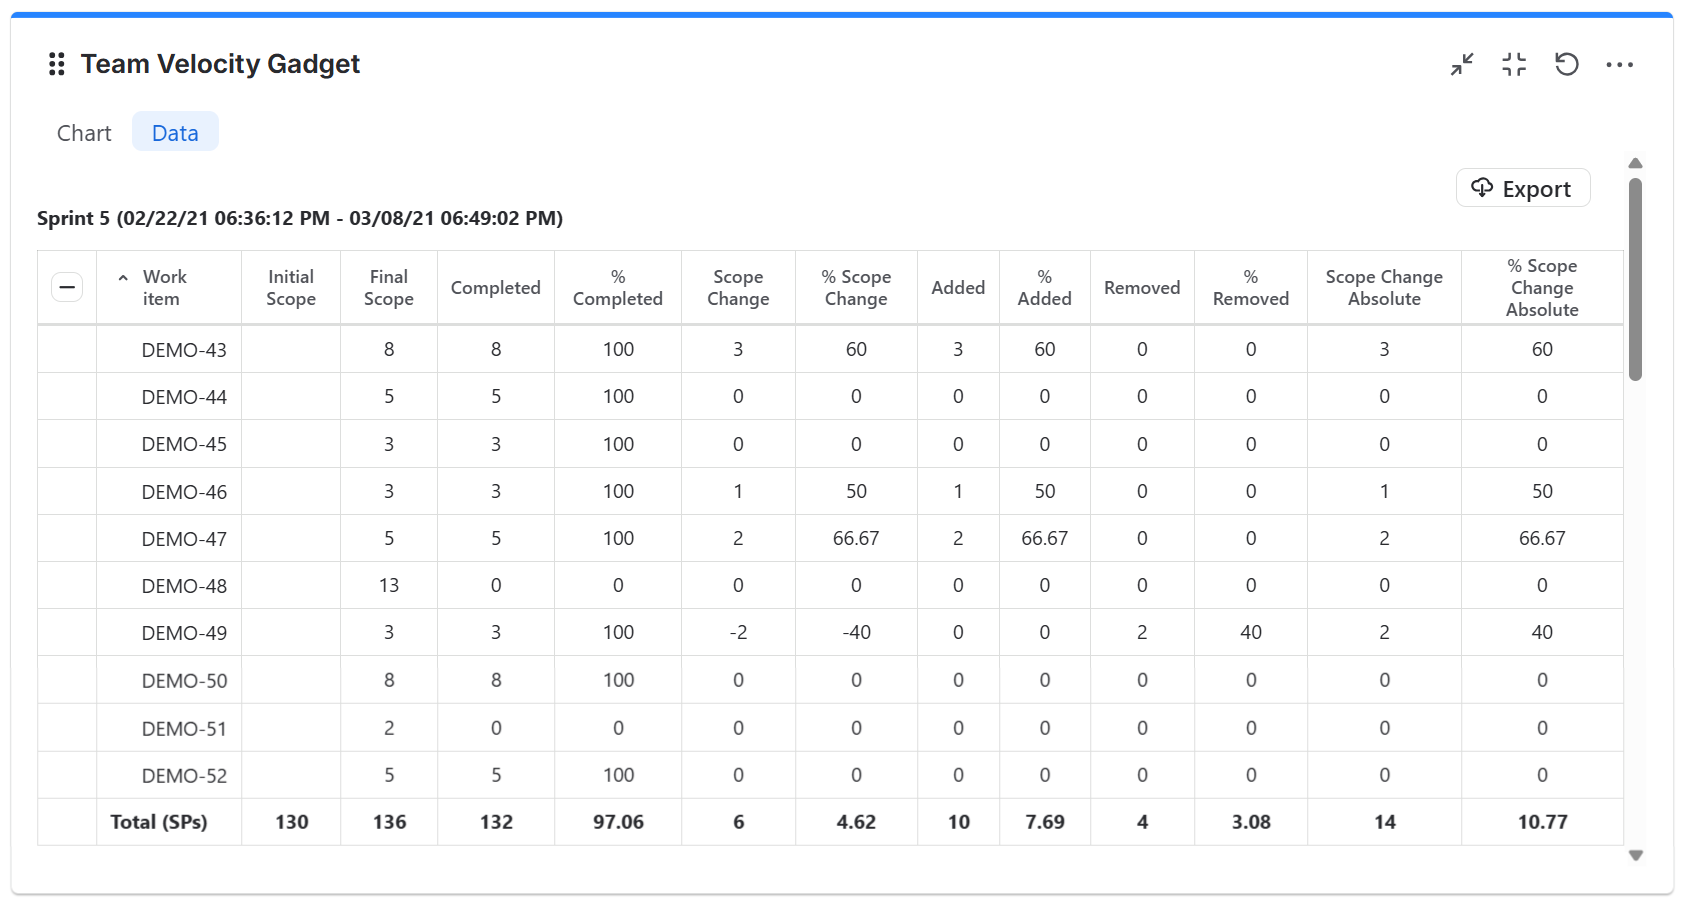This screenshot has height=904, width=1686.
Task: Click the Removed column header
Action: pyautogui.click(x=1142, y=288)
